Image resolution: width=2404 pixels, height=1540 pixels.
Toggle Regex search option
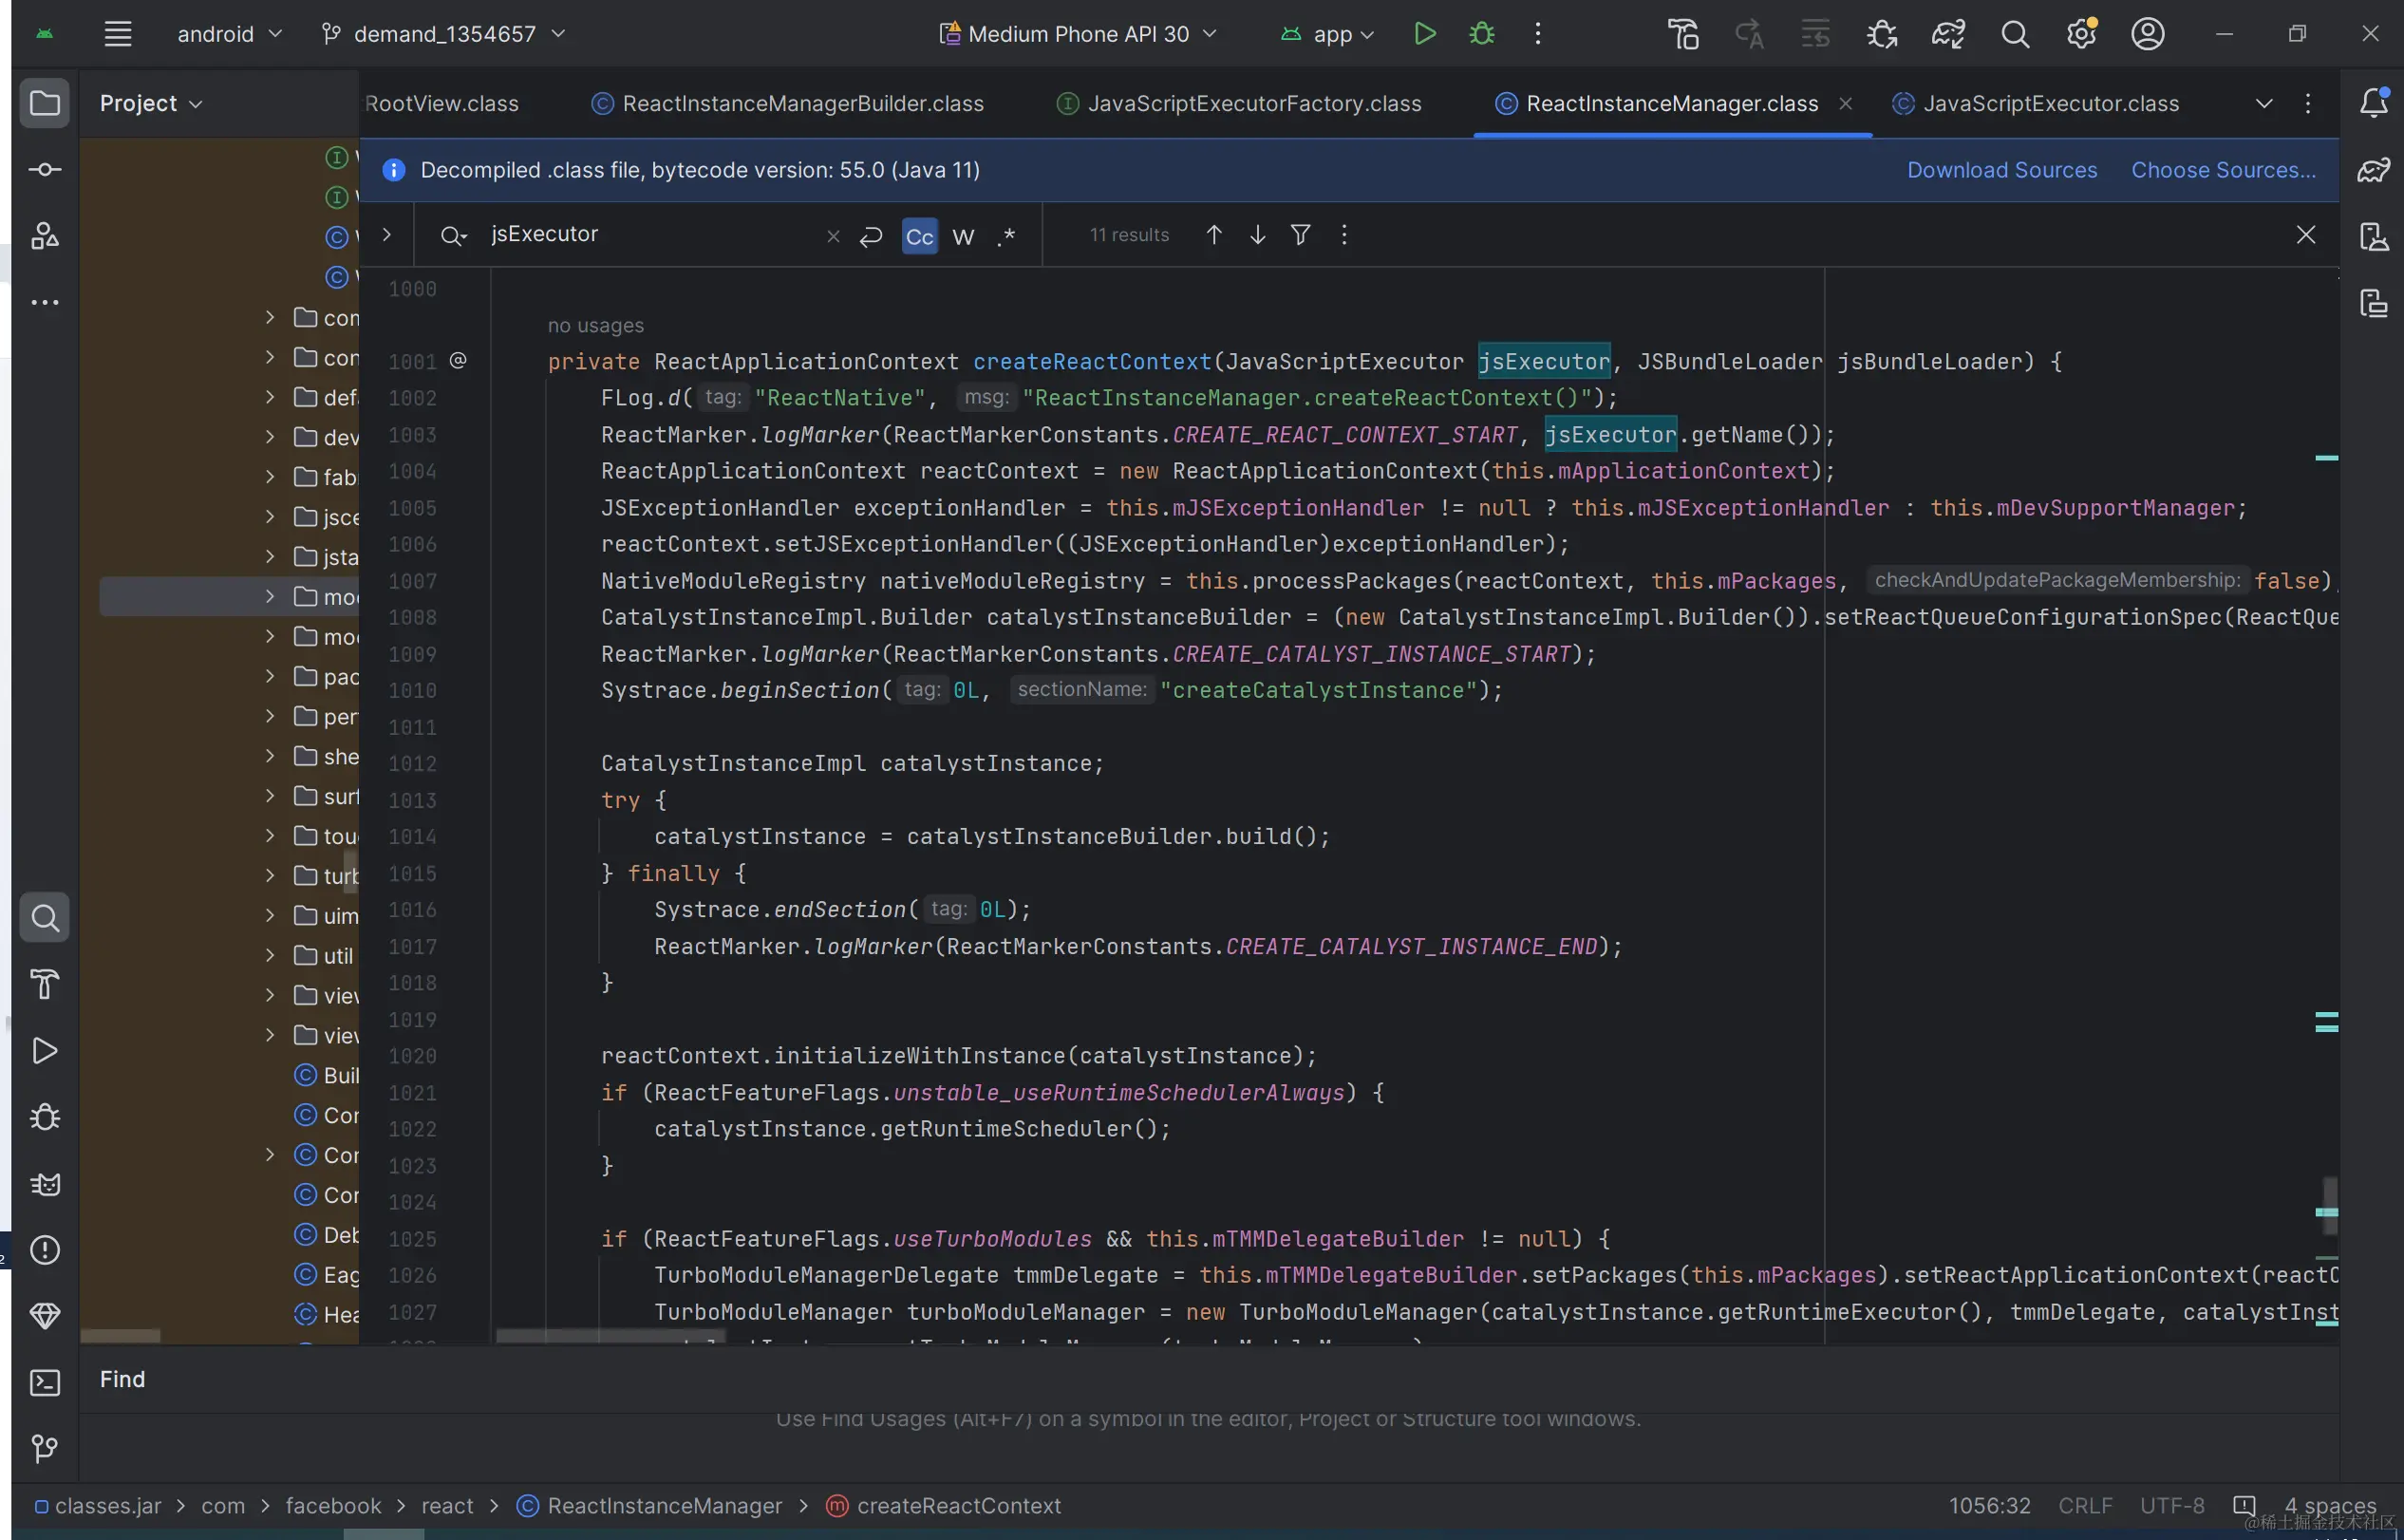(1006, 236)
